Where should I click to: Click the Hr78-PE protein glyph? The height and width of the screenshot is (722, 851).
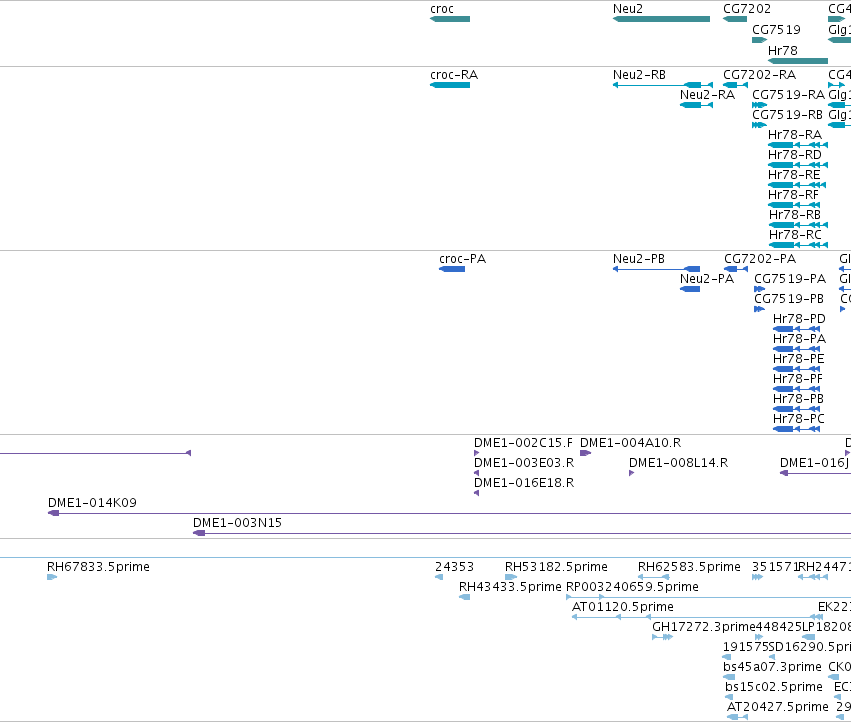tap(796, 369)
